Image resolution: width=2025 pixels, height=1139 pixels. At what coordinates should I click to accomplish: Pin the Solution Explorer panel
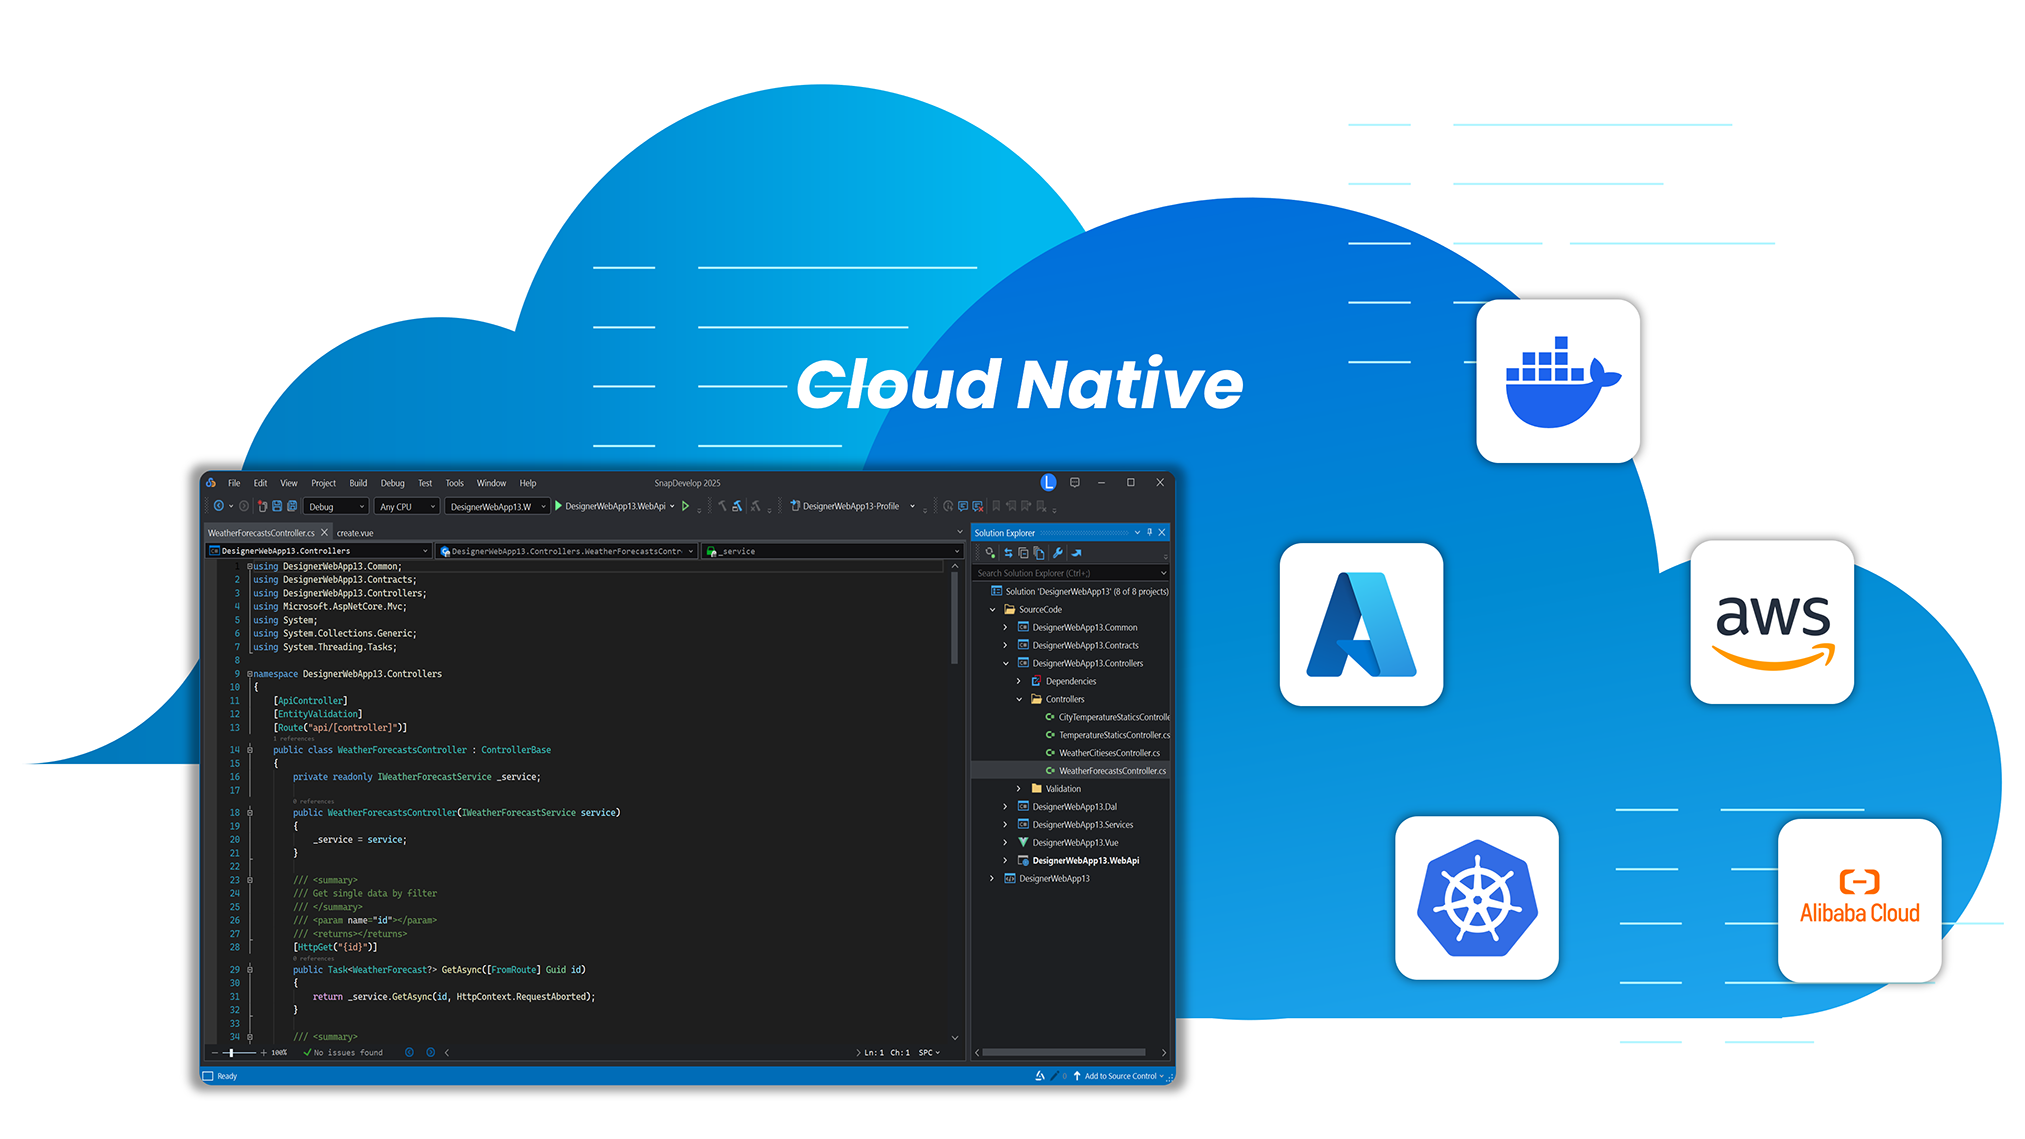click(x=1149, y=532)
